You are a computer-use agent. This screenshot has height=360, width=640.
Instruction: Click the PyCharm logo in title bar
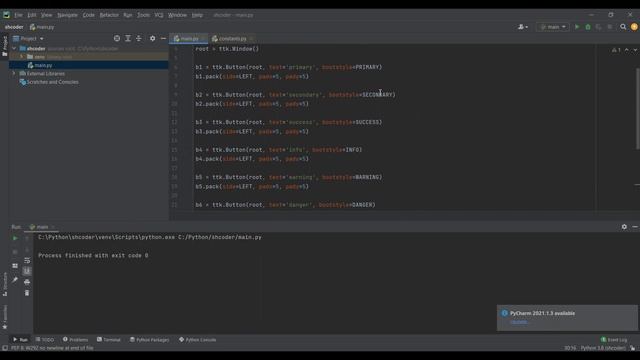click(7, 15)
